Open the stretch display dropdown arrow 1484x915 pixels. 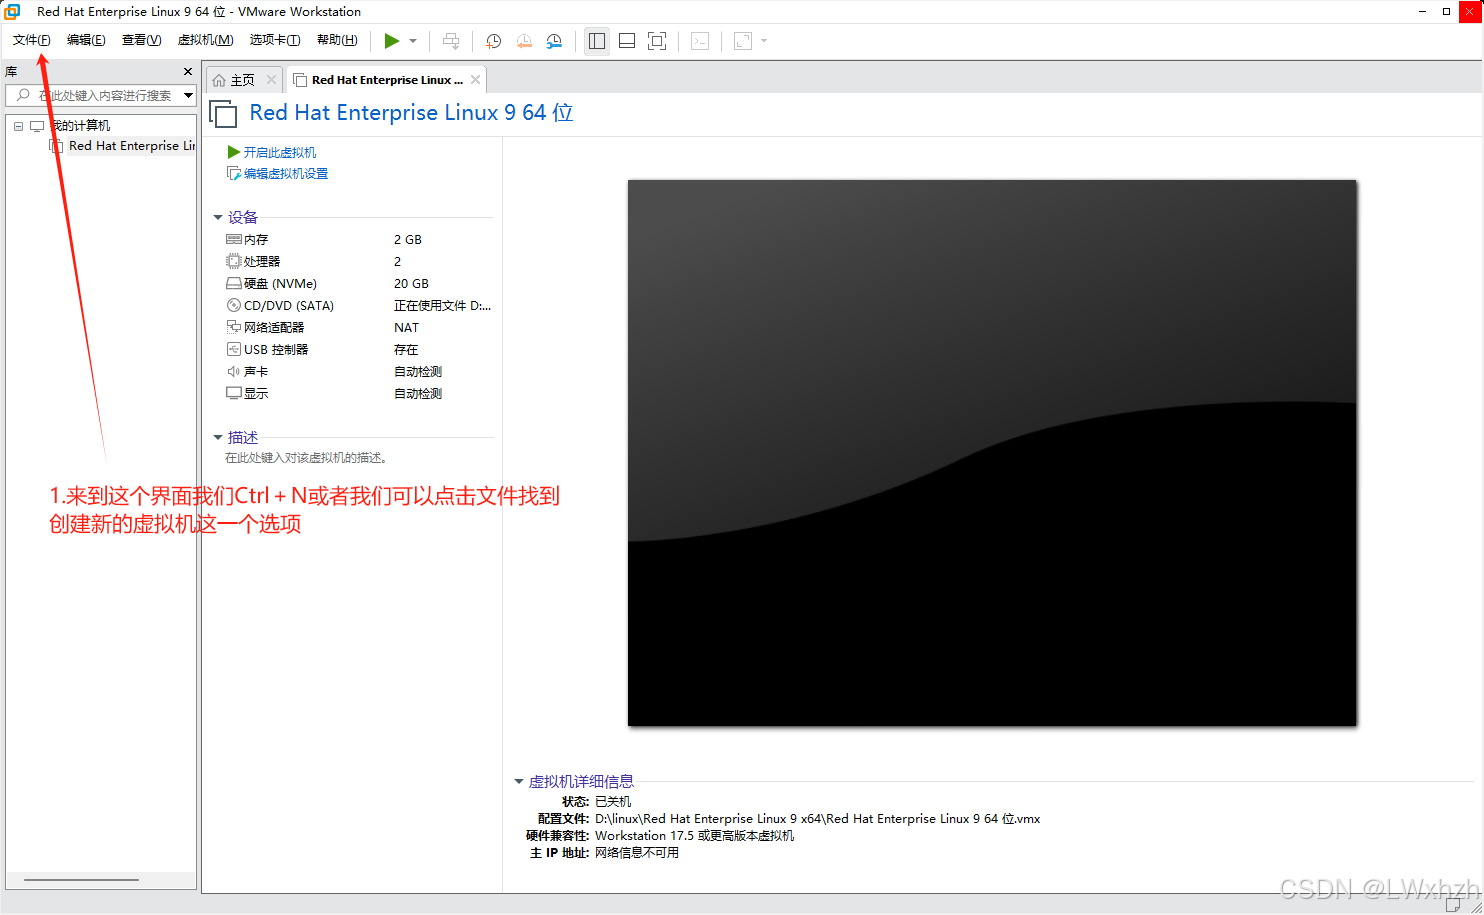tap(764, 41)
